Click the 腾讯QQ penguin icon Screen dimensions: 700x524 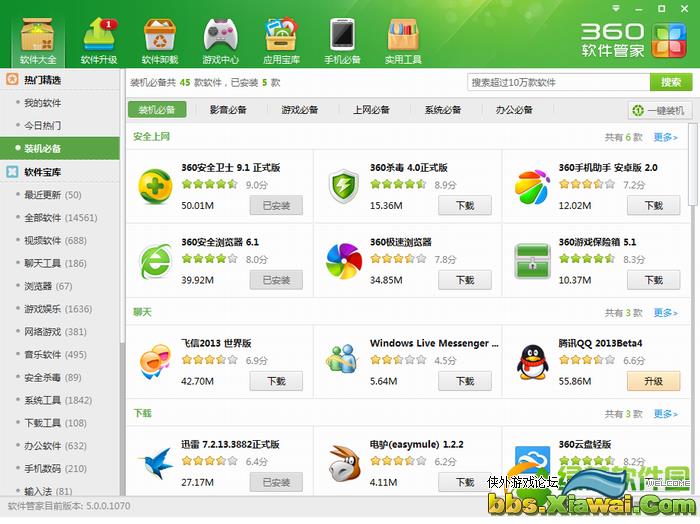pyautogui.click(x=532, y=362)
